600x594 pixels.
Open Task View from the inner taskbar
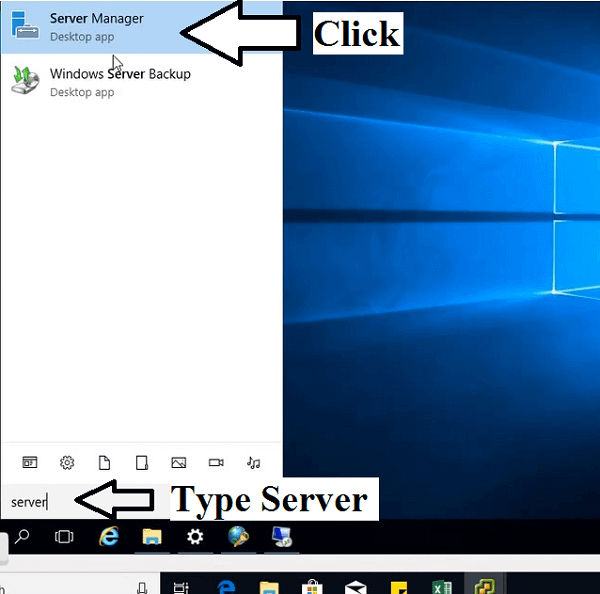(x=64, y=537)
